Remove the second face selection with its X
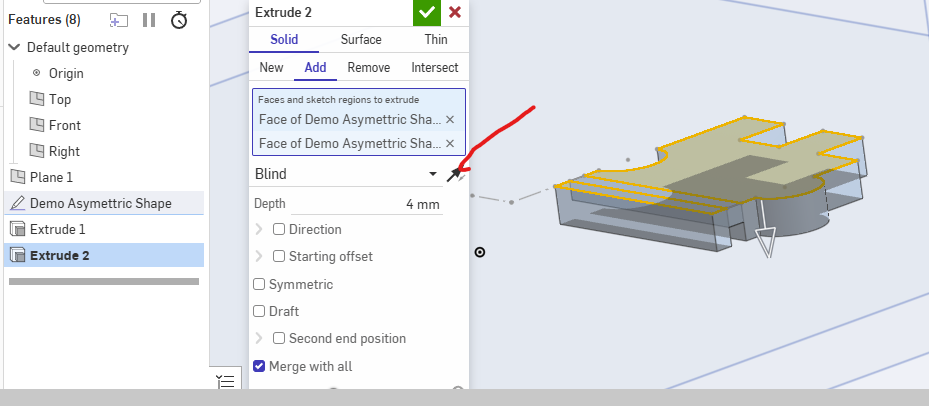 coord(450,143)
